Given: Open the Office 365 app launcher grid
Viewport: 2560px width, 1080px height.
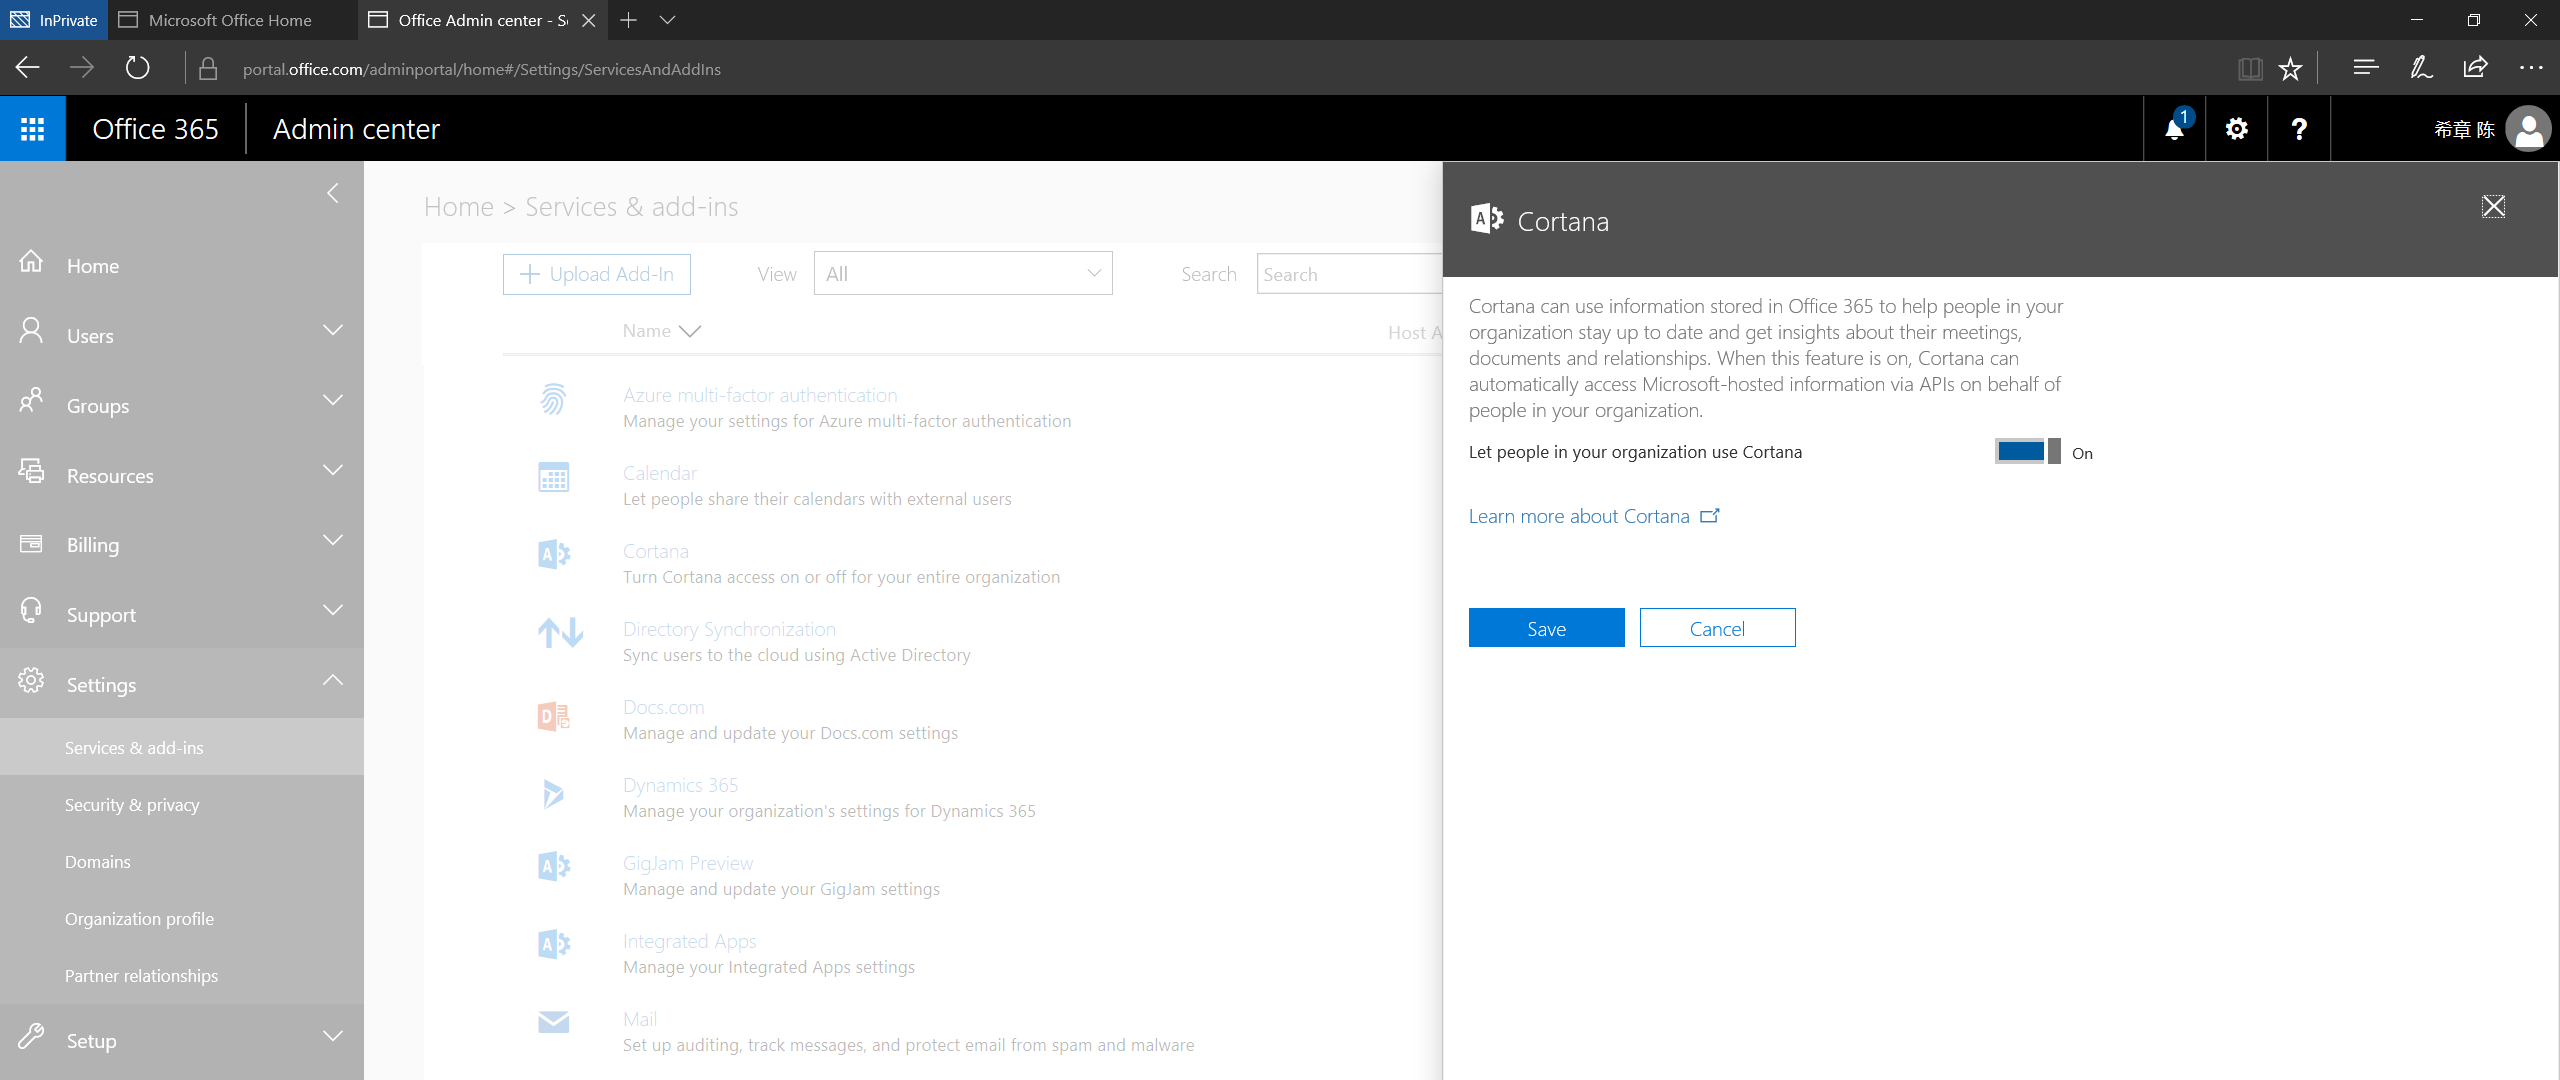Looking at the screenshot, I should click(x=32, y=128).
